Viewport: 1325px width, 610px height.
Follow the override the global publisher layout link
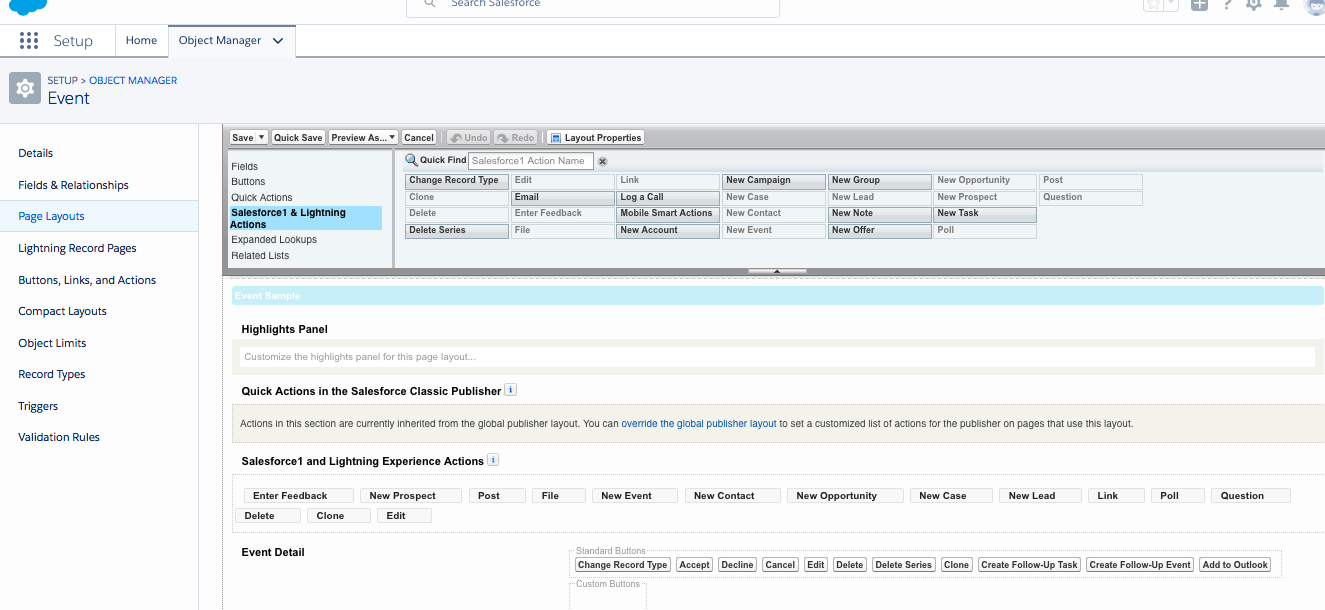click(699, 424)
